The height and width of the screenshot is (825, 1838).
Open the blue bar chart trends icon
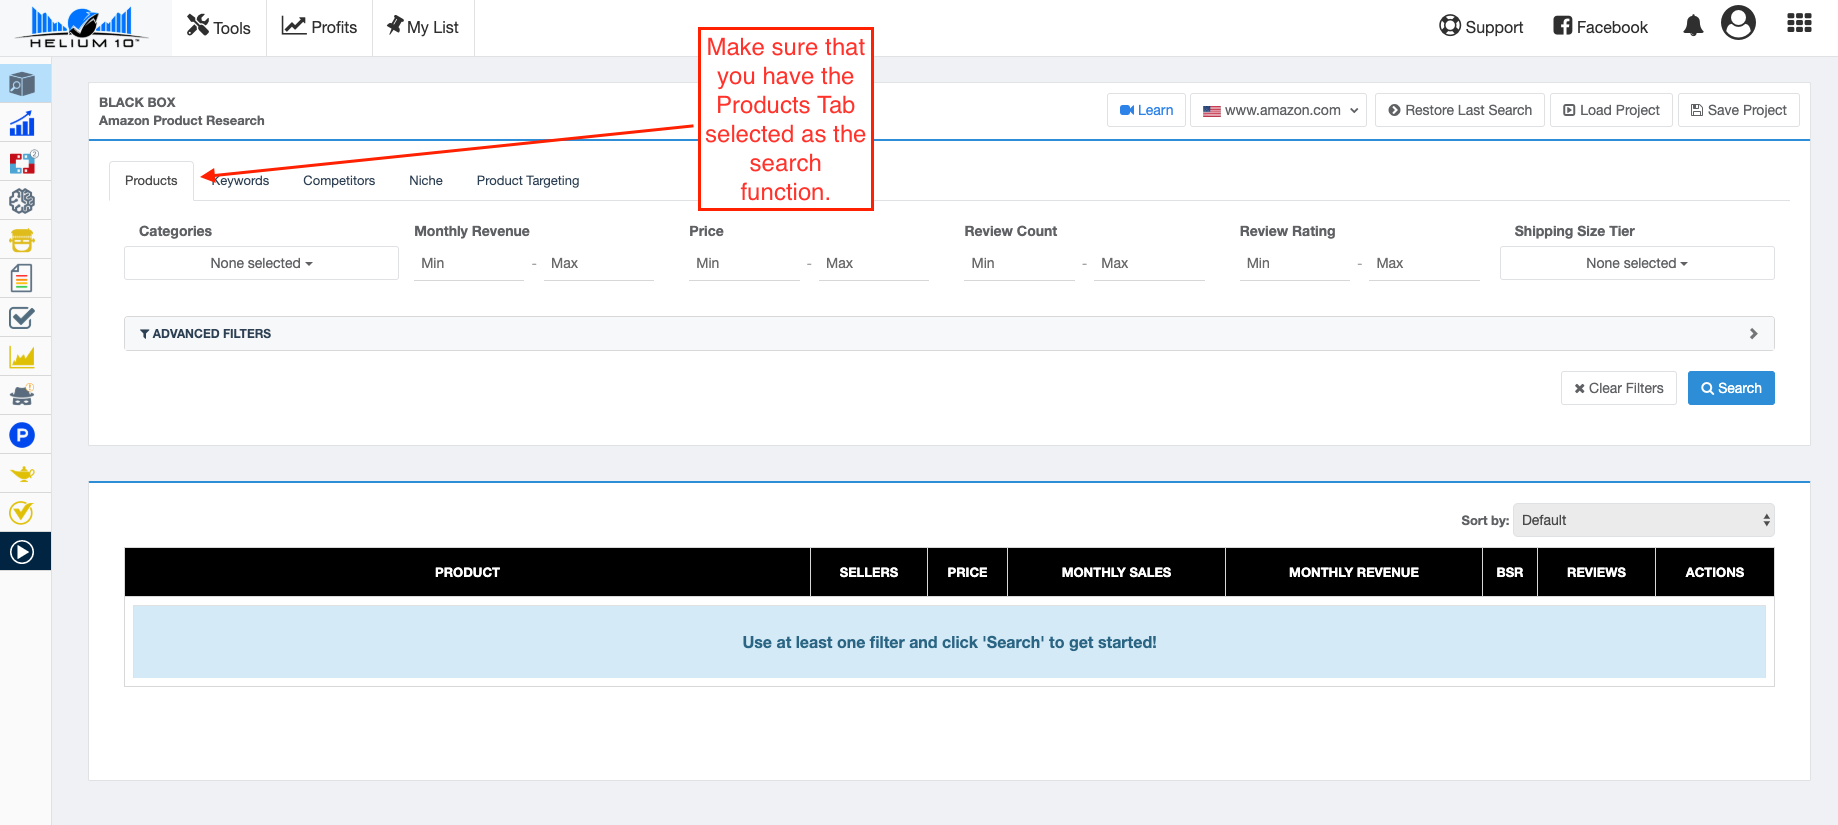(22, 123)
